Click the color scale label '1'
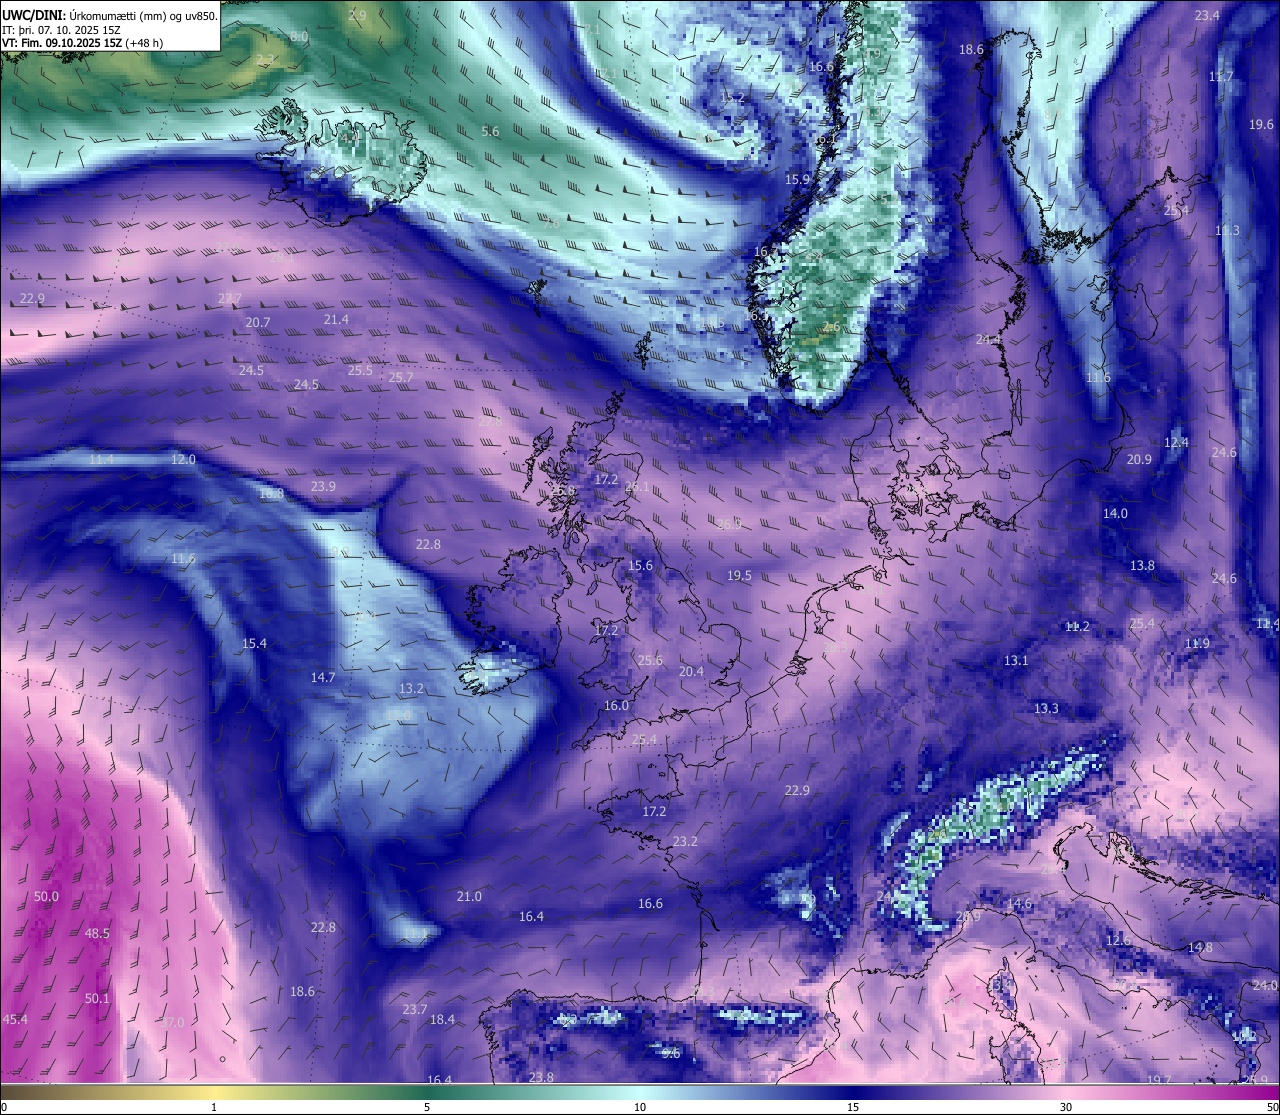The height and width of the screenshot is (1115, 1280). tap(214, 1107)
